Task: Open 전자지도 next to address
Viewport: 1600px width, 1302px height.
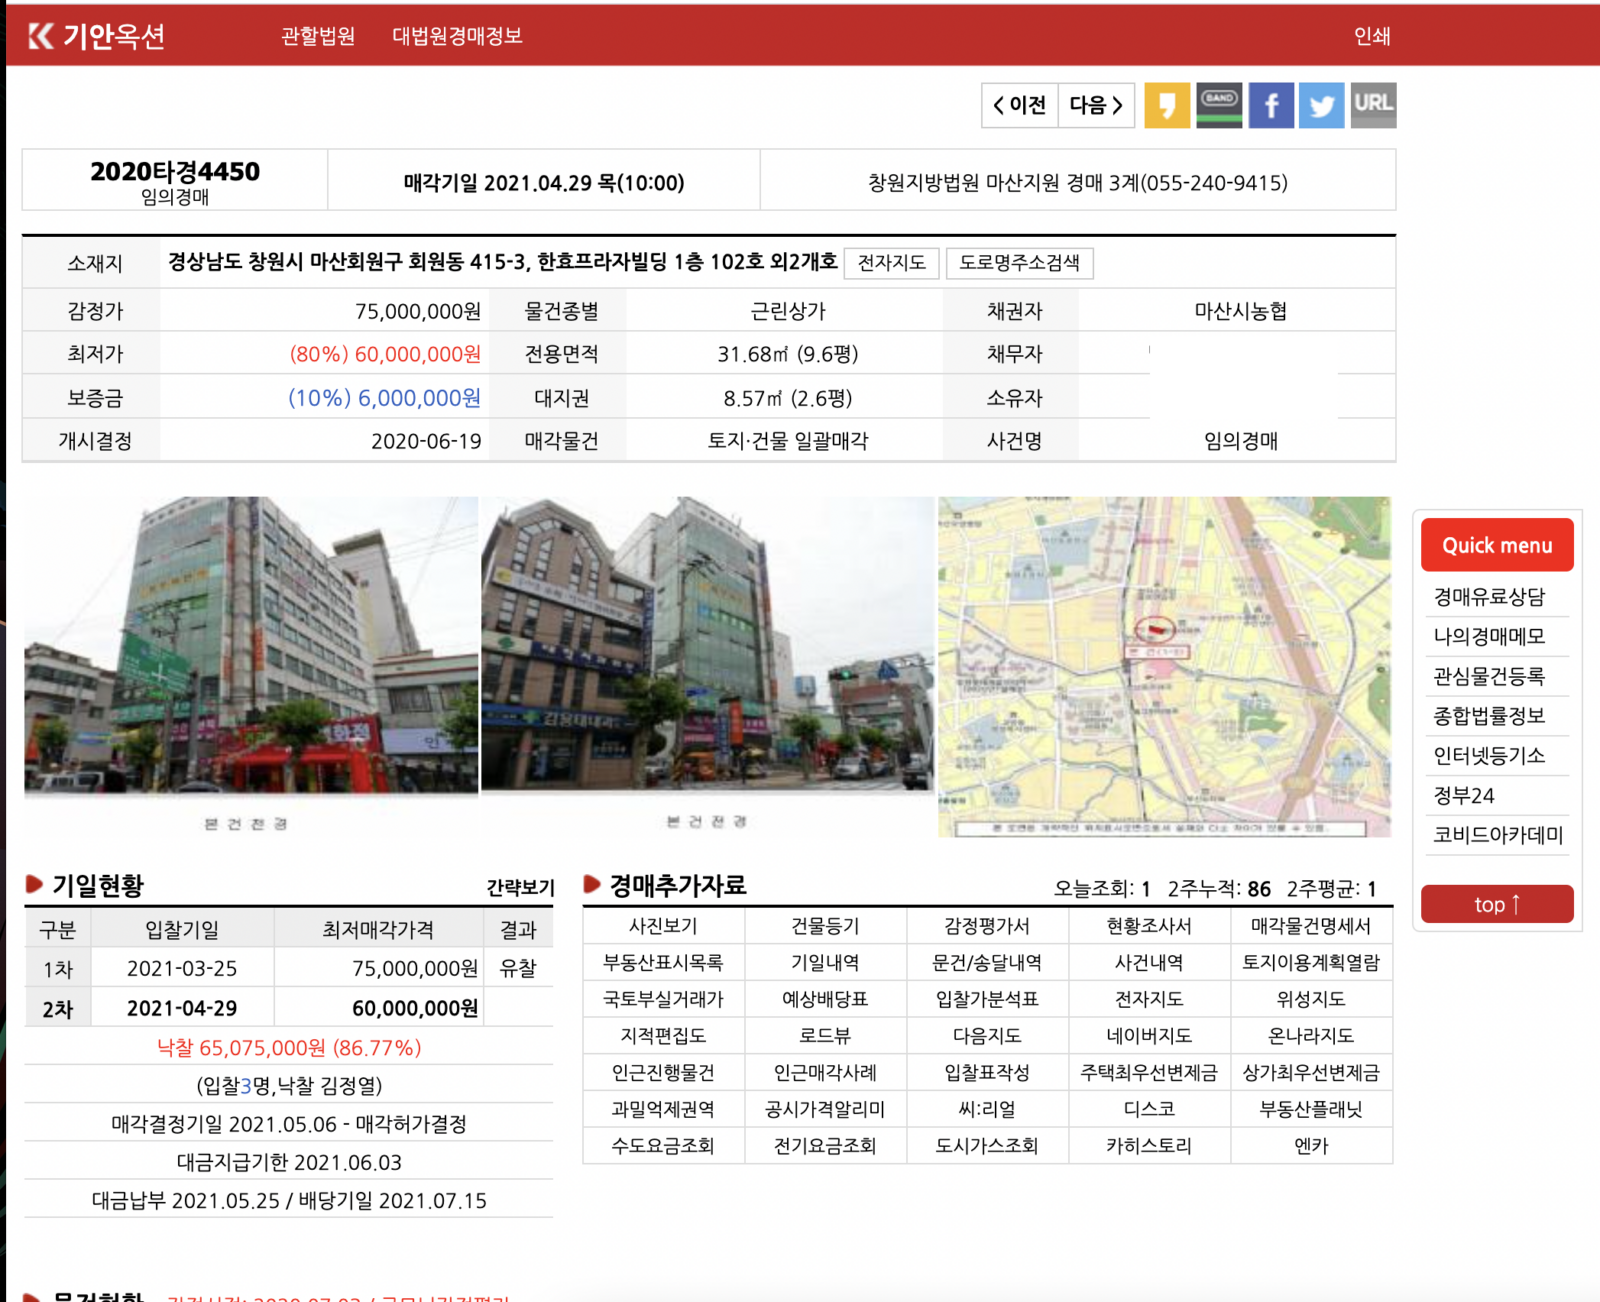Action: (892, 263)
